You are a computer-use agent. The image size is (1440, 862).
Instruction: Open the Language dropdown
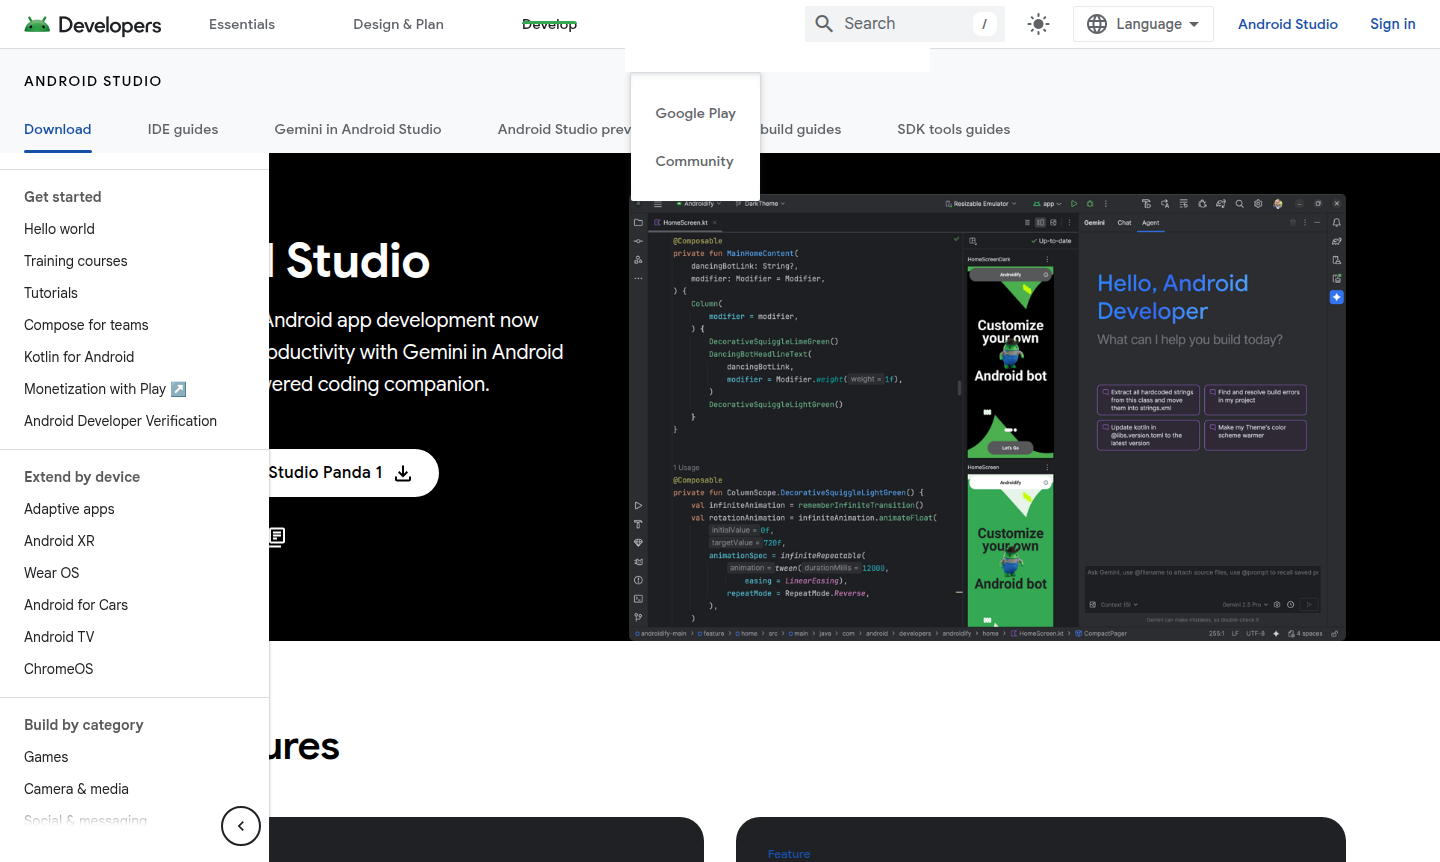coord(1143,24)
